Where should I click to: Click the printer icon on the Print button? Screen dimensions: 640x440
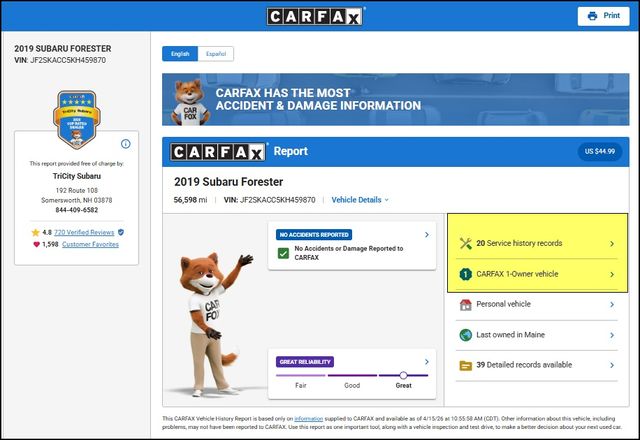pyautogui.click(x=592, y=16)
